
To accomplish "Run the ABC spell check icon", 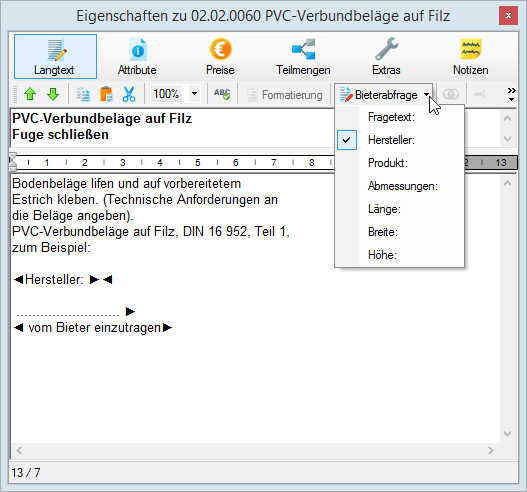I will click(222, 94).
